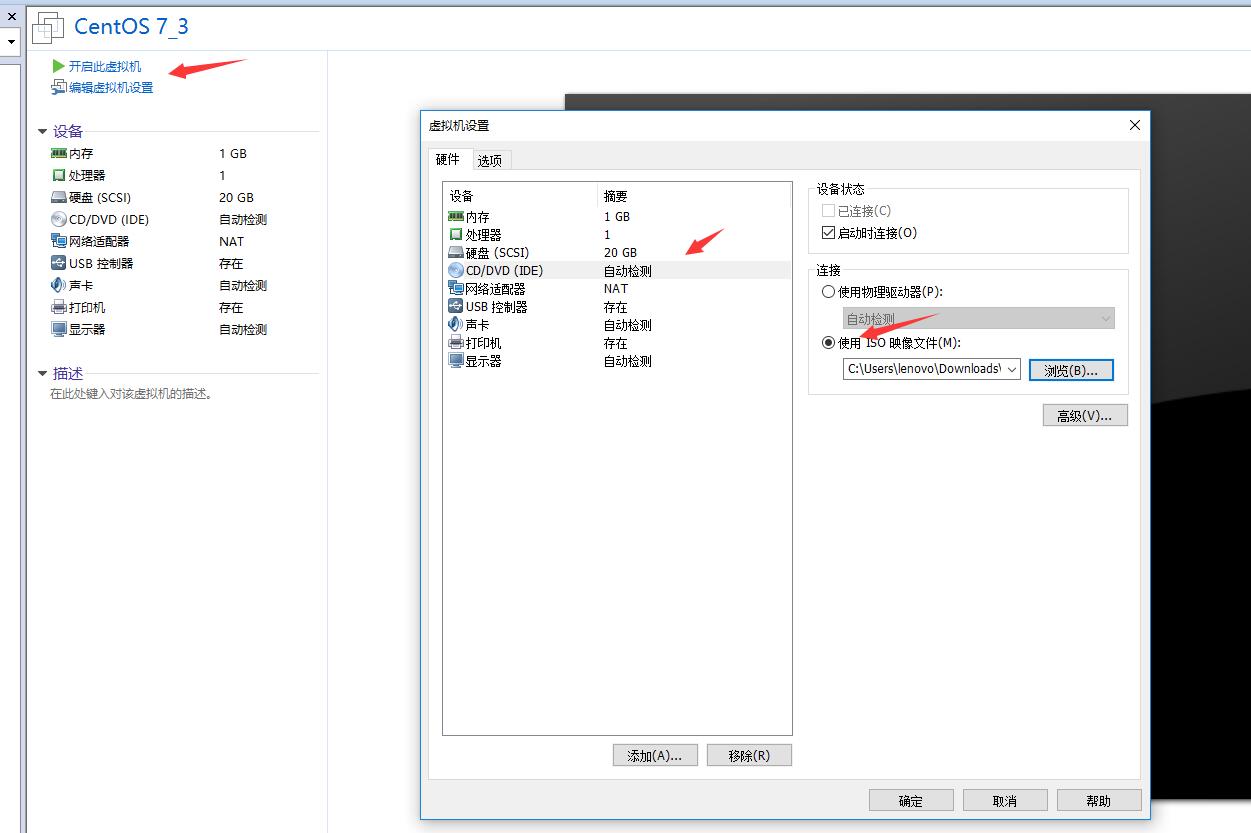Select sound card icon in left device panel

[x=59, y=285]
